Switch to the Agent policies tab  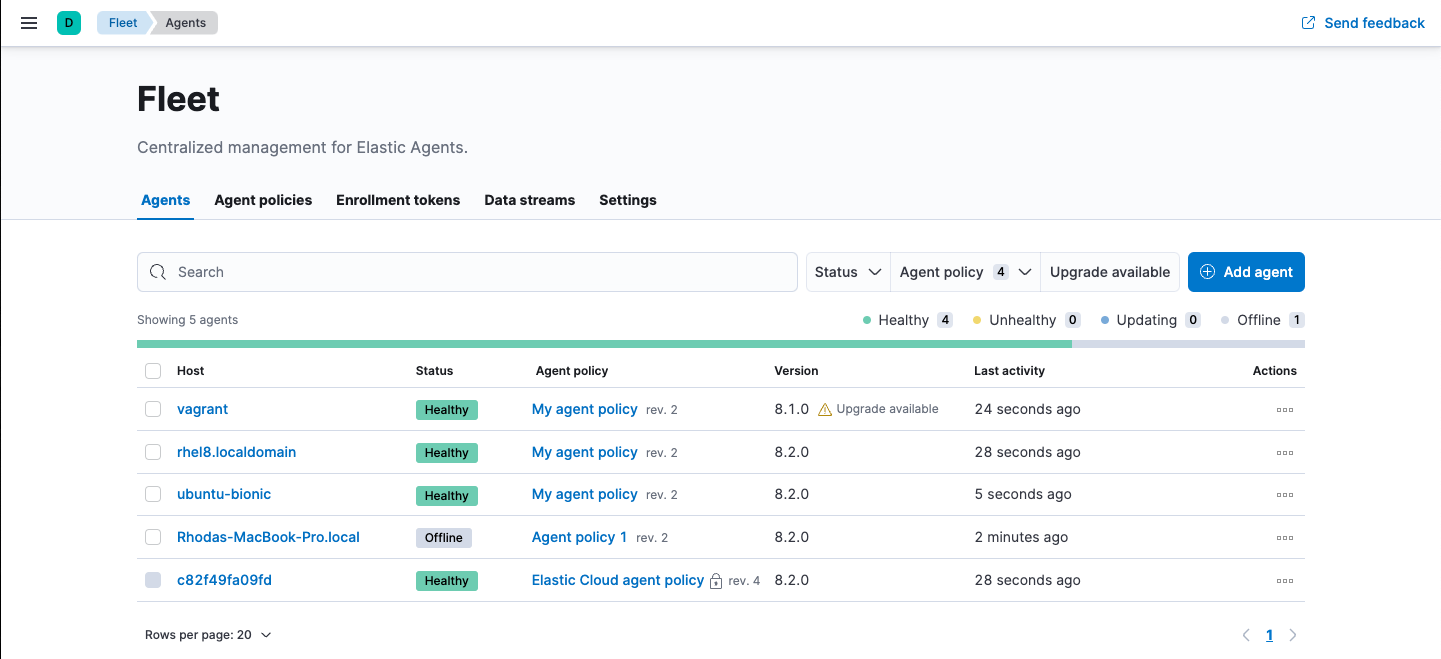[x=263, y=200]
